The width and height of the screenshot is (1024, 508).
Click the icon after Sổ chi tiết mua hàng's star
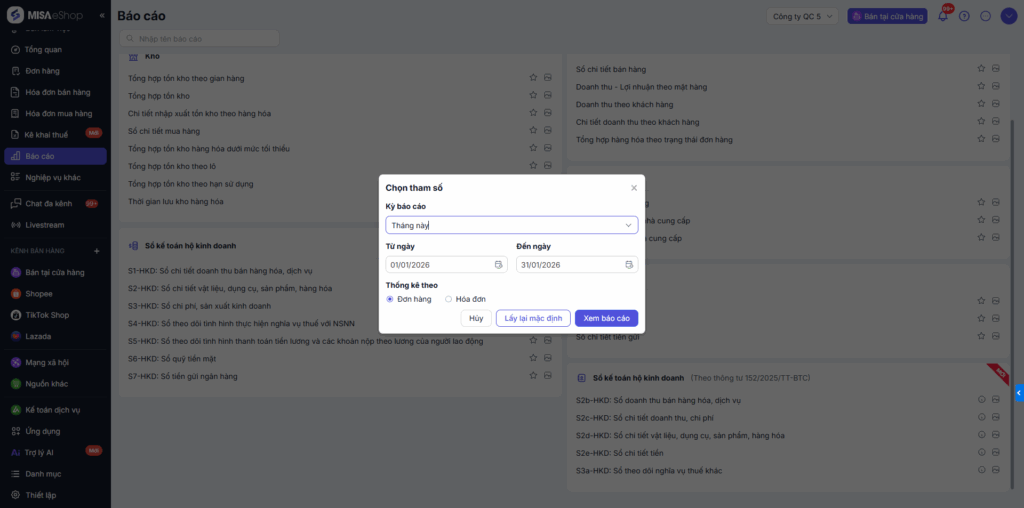point(547,131)
